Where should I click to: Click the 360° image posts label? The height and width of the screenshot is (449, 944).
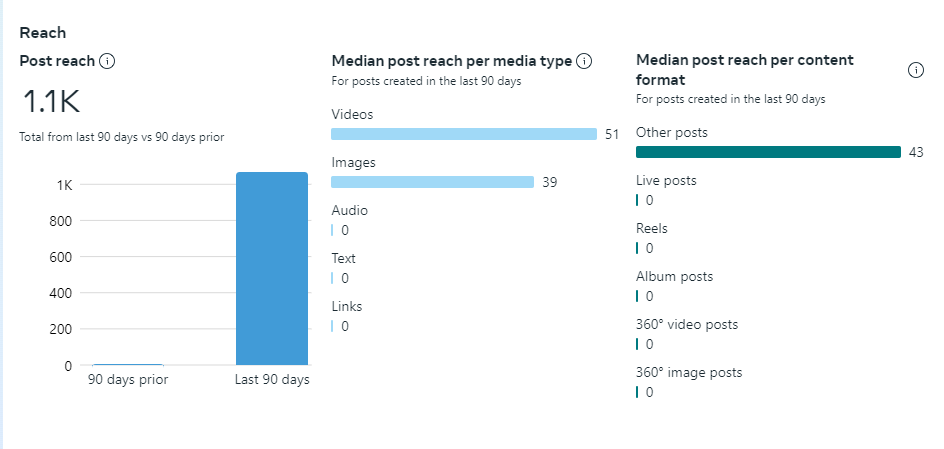coord(689,372)
